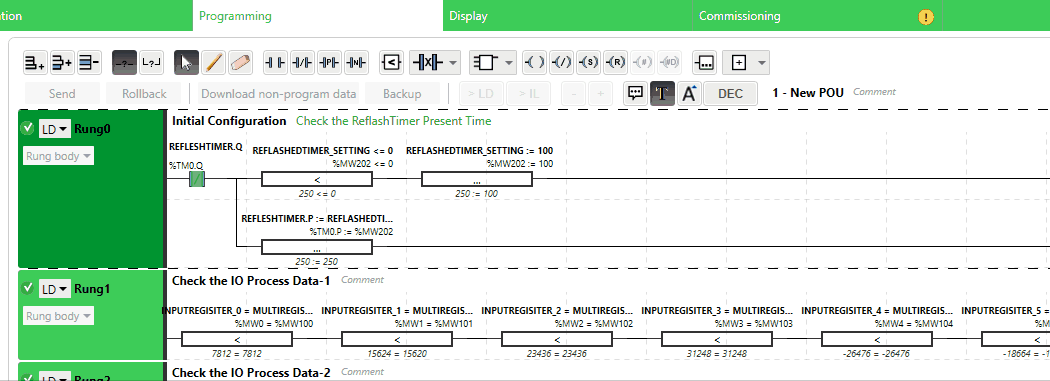This screenshot has height=381, width=1050.
Task: Select the %MW202 <= 0 comparison block
Action: [x=316, y=179]
